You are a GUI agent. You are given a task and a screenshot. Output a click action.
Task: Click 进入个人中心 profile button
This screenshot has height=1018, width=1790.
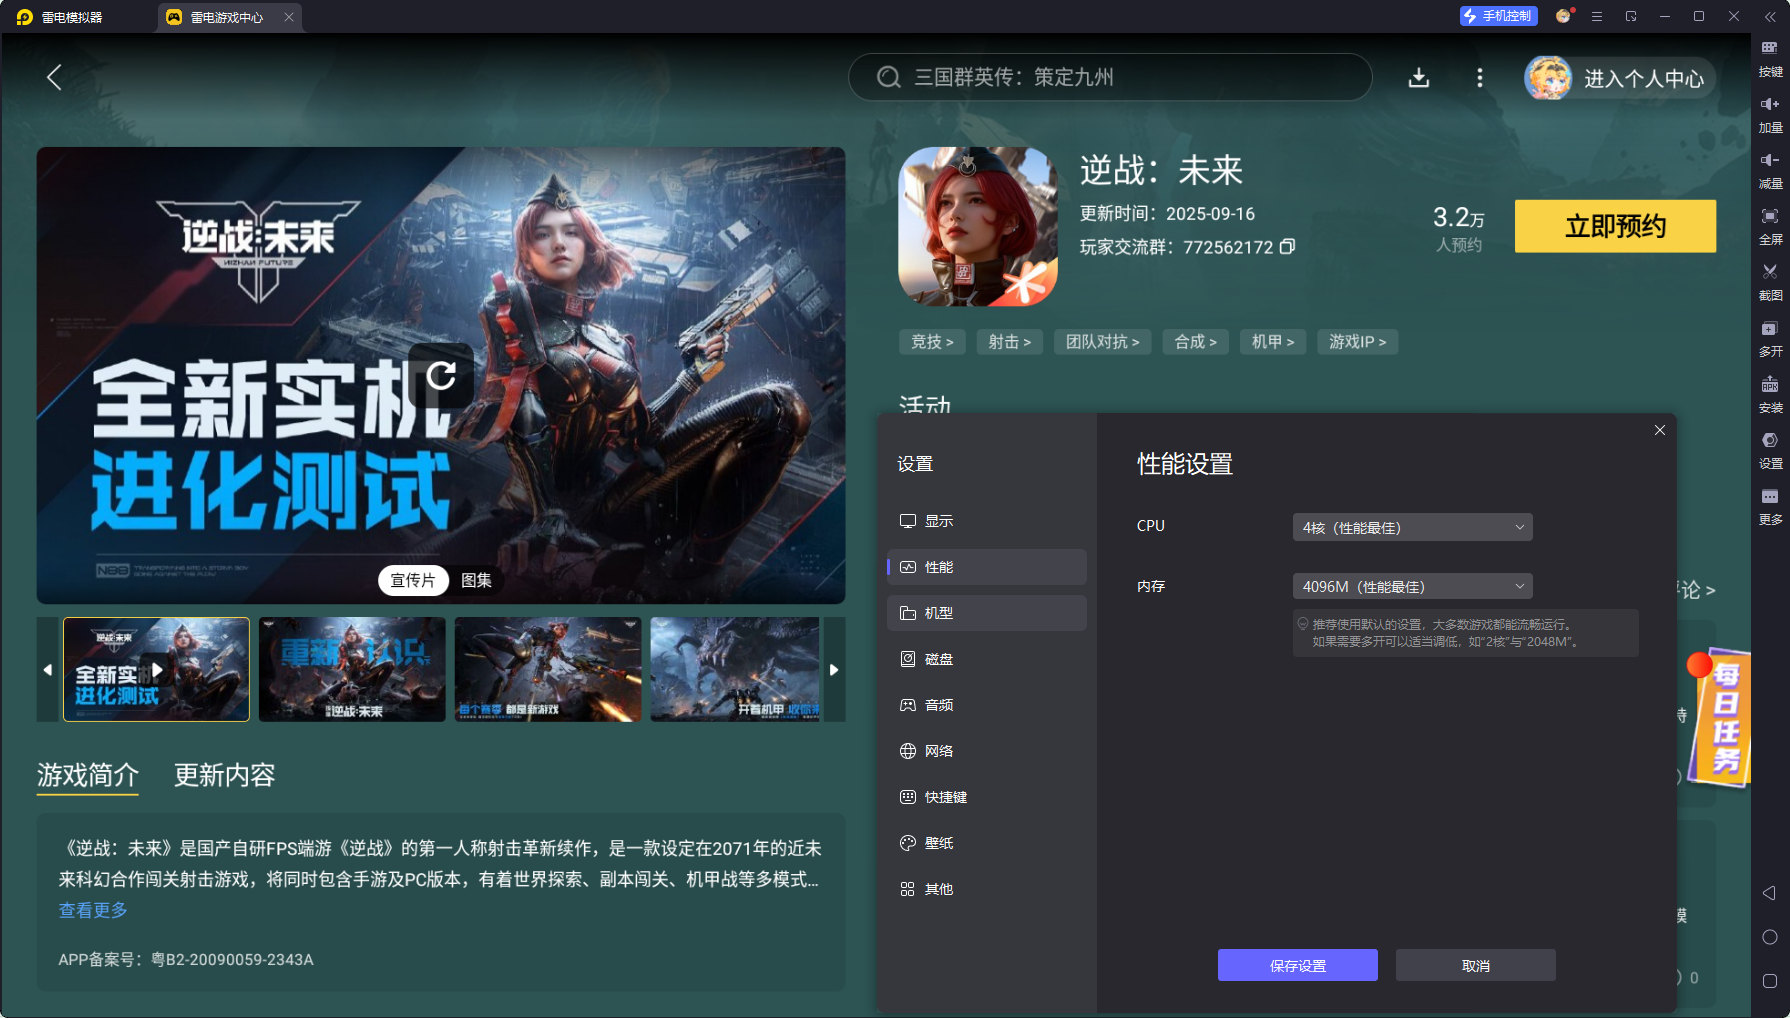tap(1619, 78)
